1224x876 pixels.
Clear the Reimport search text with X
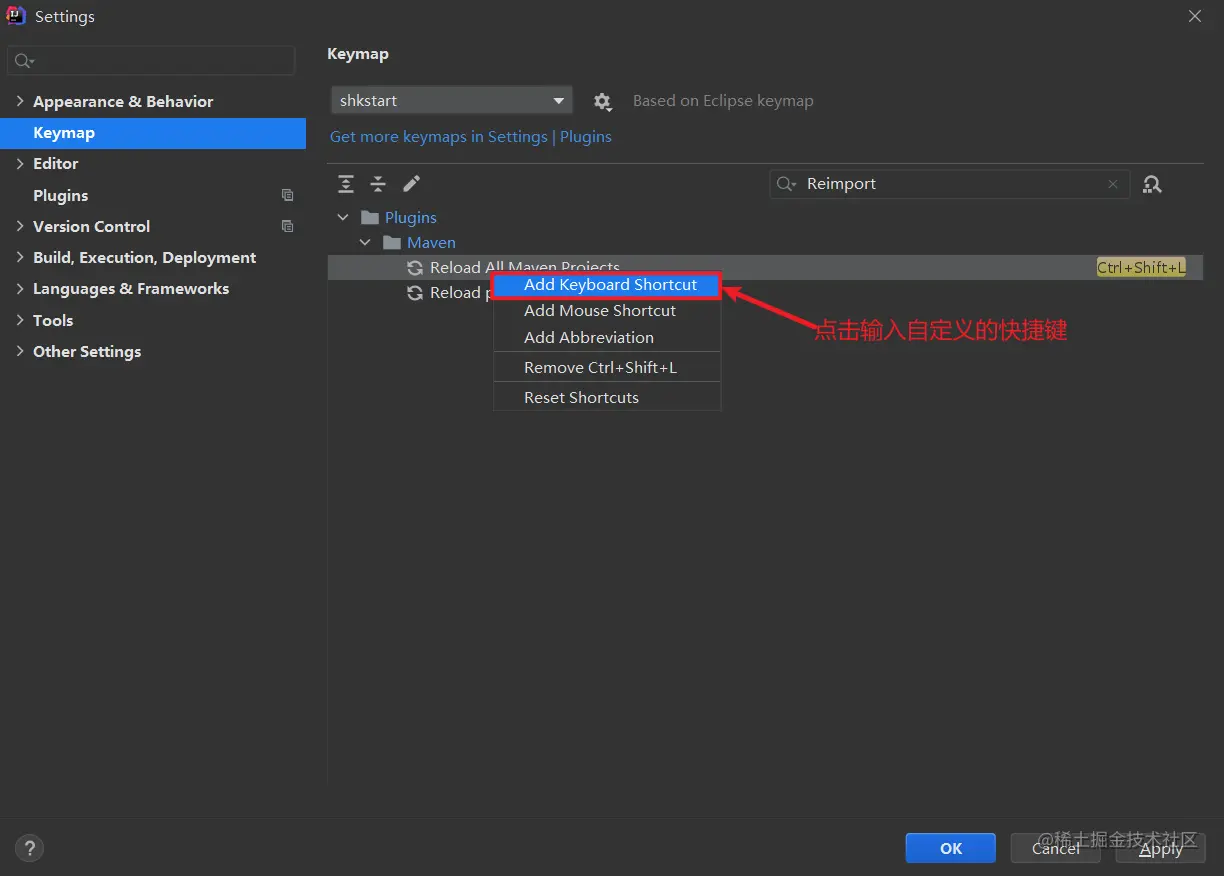1113,184
